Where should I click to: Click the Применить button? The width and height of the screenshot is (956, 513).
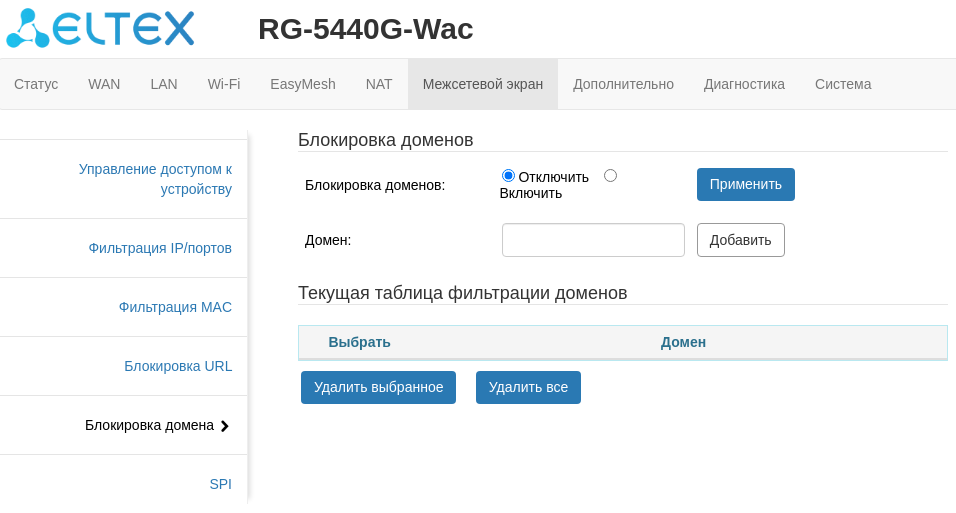[x=745, y=184]
